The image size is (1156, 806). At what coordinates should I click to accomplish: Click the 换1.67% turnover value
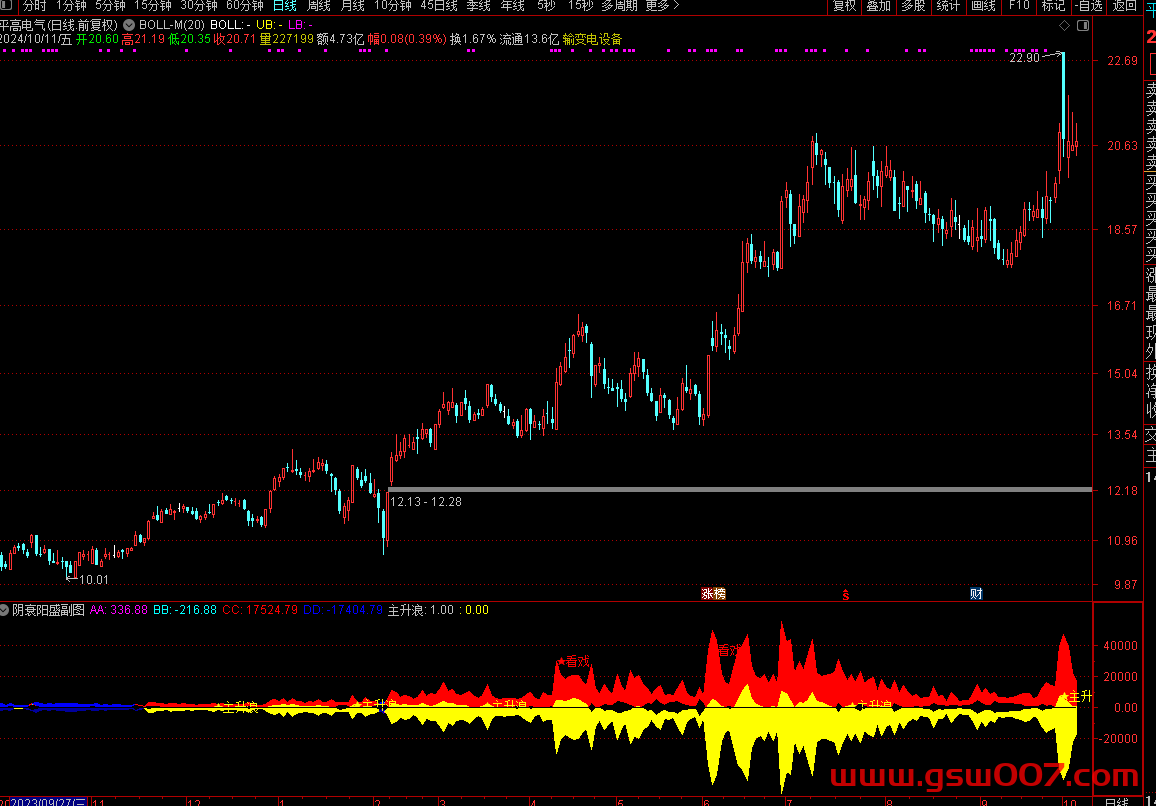473,39
